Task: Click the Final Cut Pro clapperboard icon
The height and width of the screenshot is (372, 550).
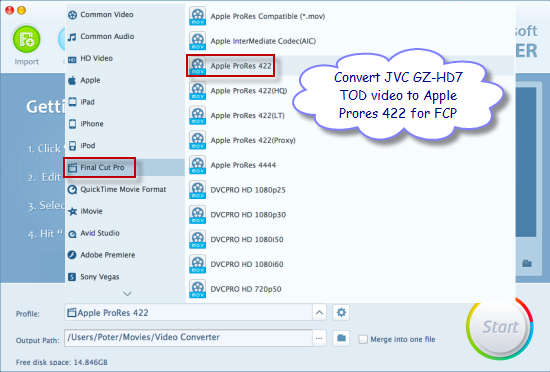Action: [x=72, y=168]
